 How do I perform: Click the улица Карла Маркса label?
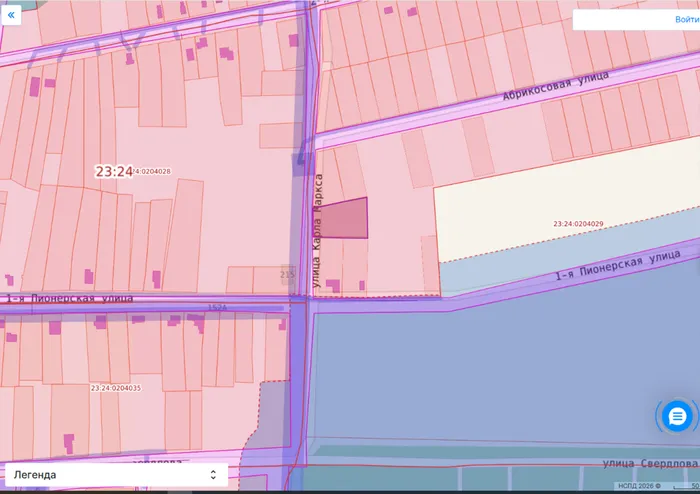pyautogui.click(x=317, y=231)
